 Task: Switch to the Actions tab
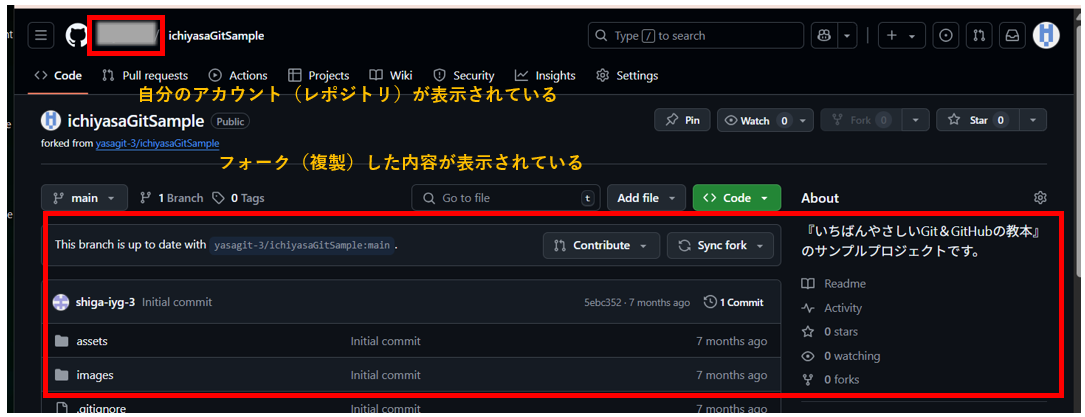238,75
